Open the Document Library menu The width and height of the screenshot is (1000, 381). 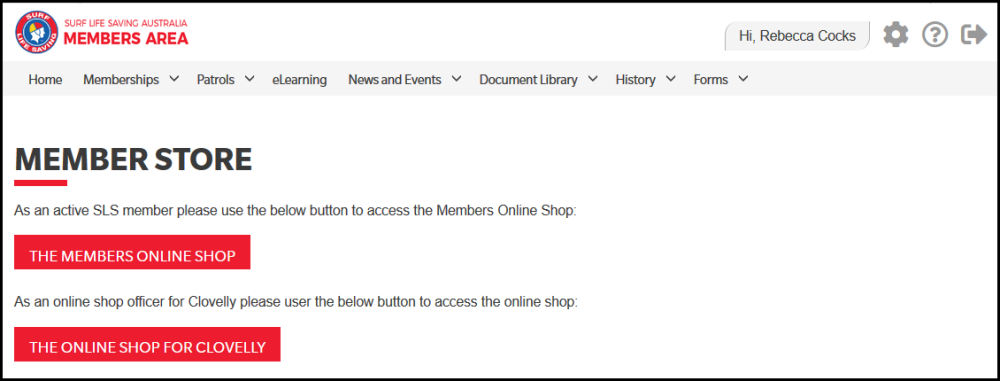tap(528, 80)
